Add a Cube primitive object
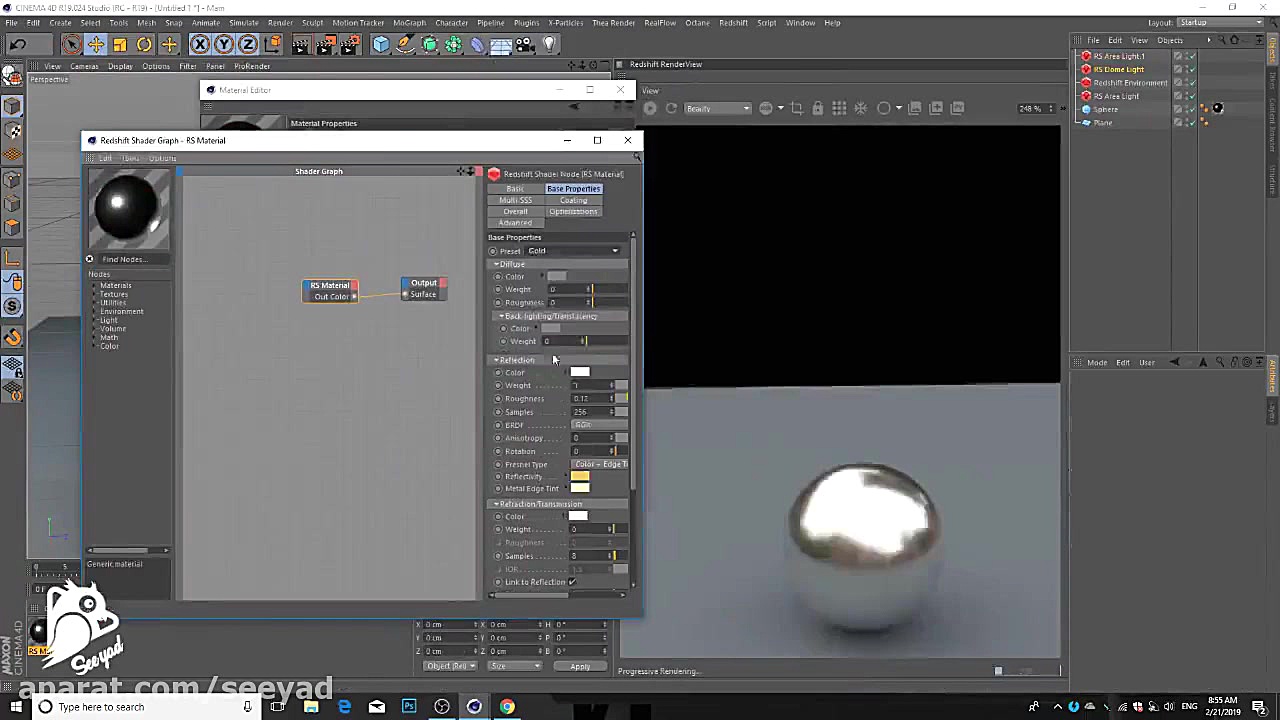 coord(381,44)
